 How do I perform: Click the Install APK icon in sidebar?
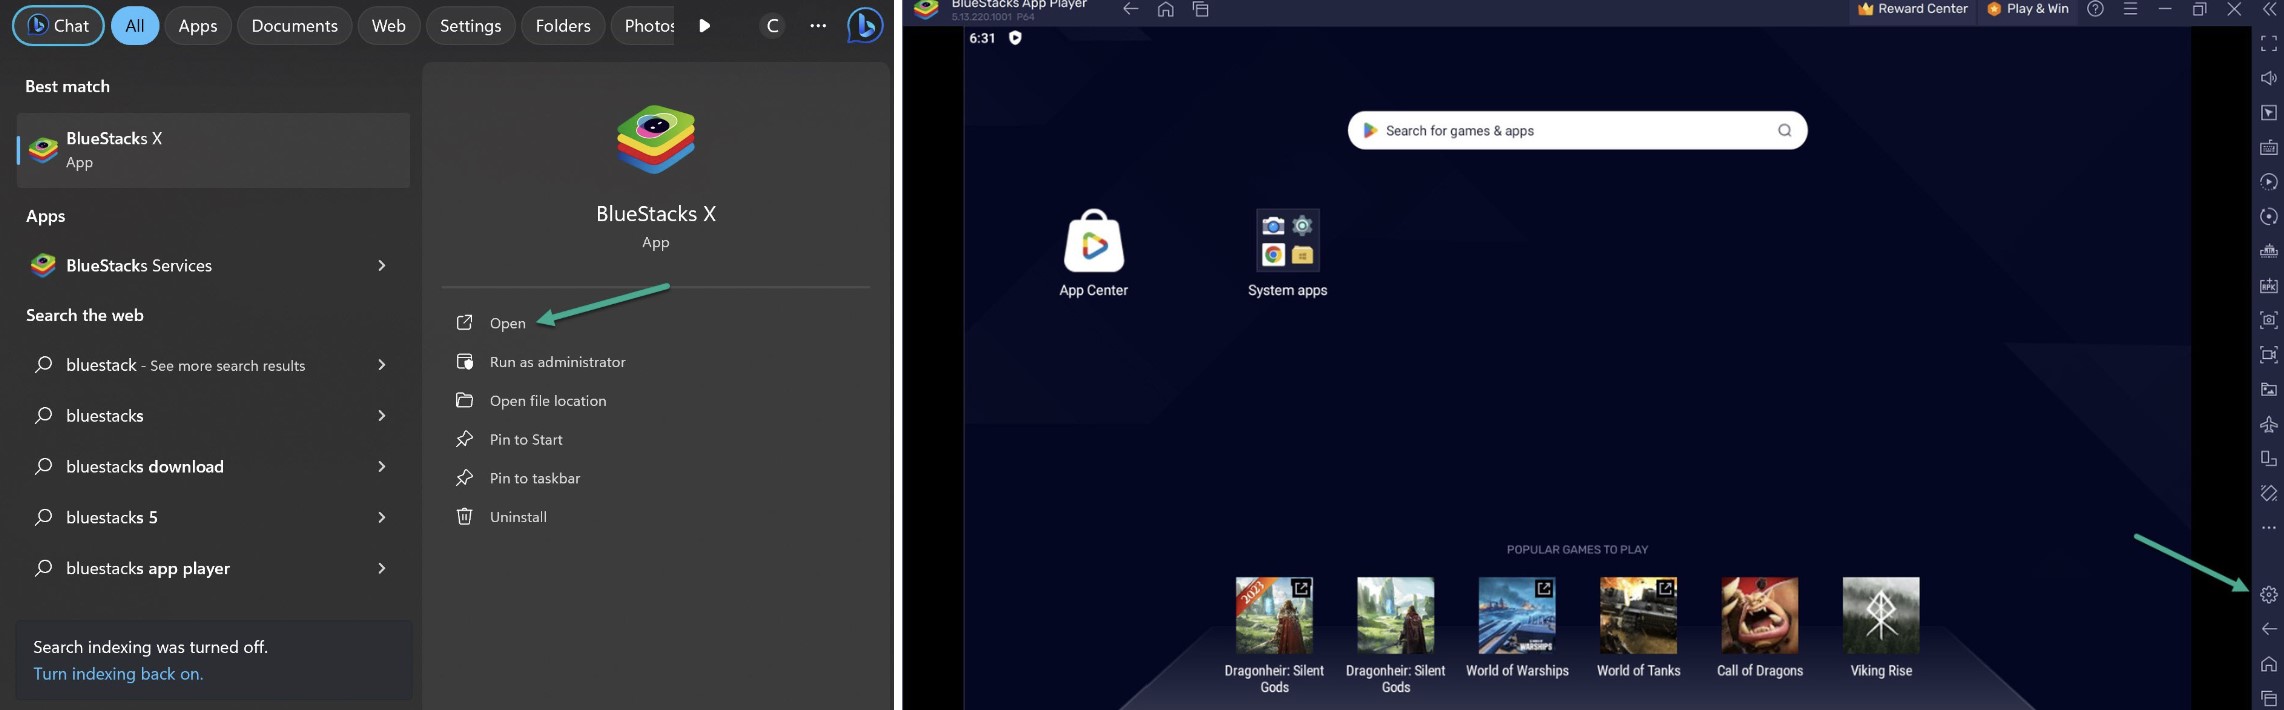click(2268, 286)
